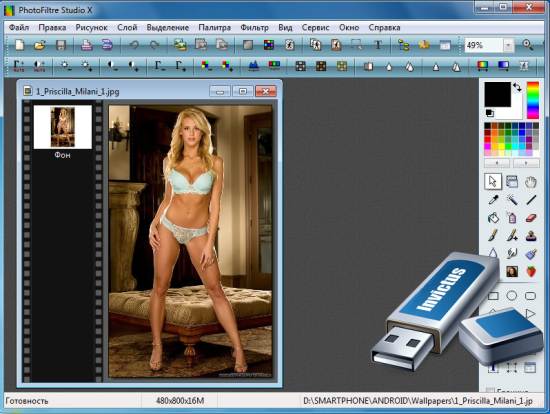Select the Paint bucket fill tool
The height and width of the screenshot is (414, 550).
pyautogui.click(x=493, y=218)
